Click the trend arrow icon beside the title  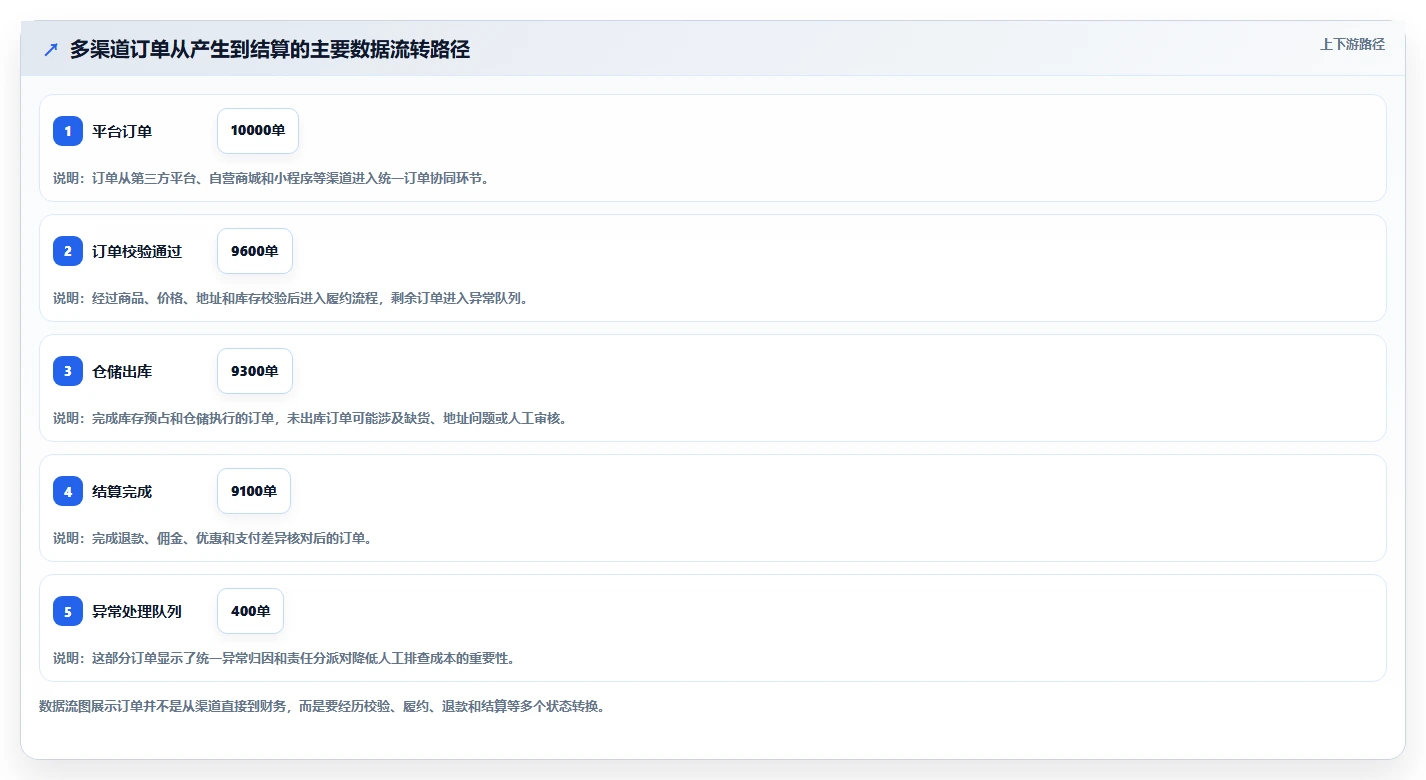(x=51, y=49)
